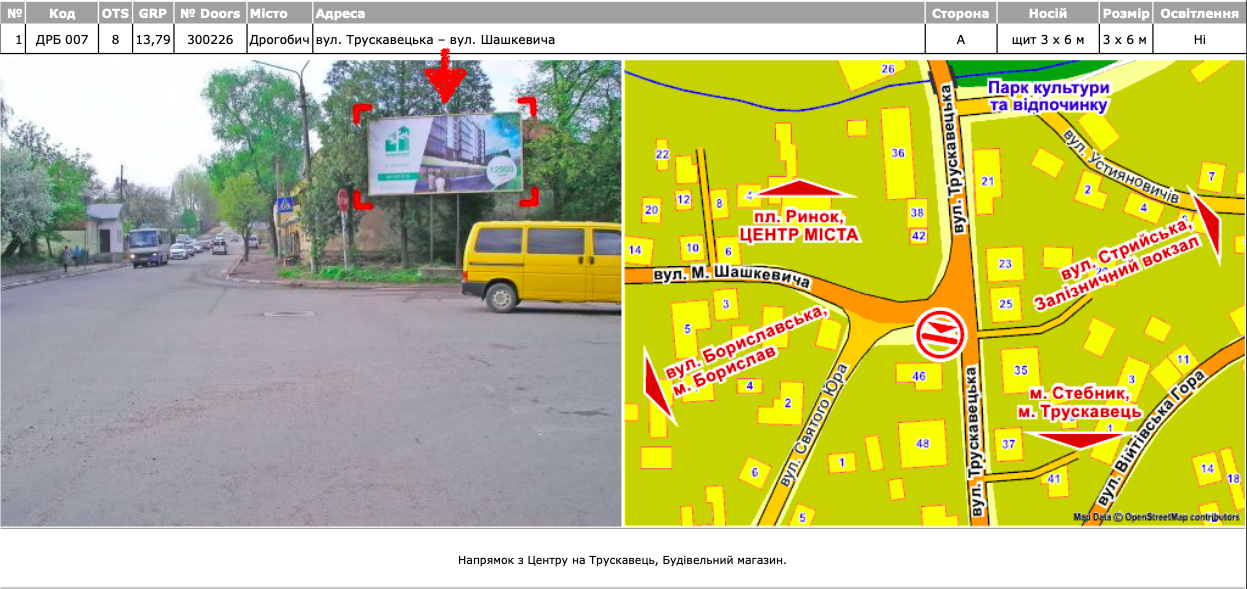Select the Doors number 300226
This screenshot has width=1247, height=589.
(209, 39)
